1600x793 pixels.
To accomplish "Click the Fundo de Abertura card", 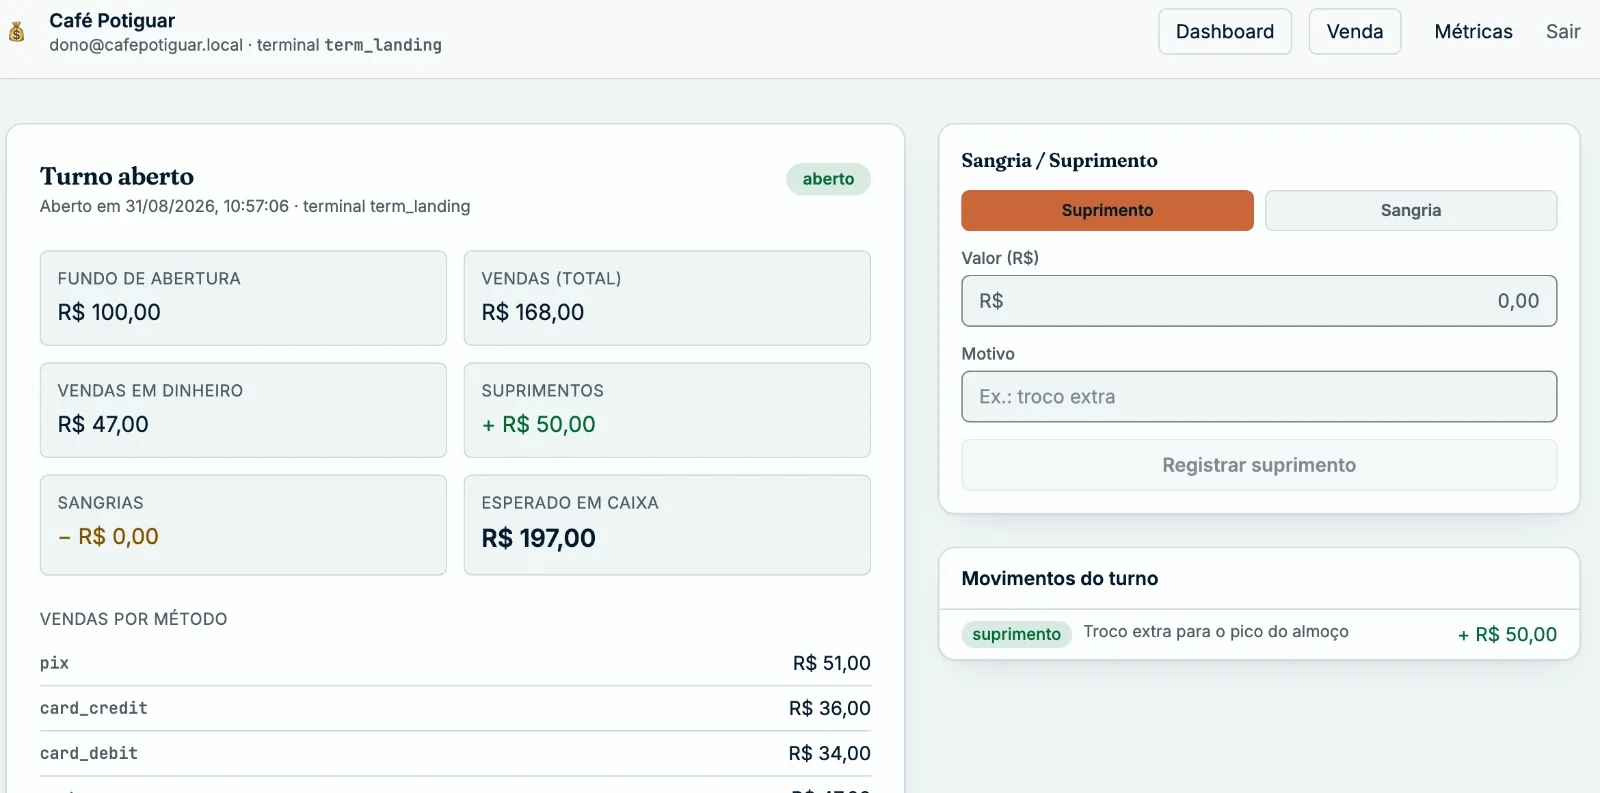I will (x=243, y=298).
